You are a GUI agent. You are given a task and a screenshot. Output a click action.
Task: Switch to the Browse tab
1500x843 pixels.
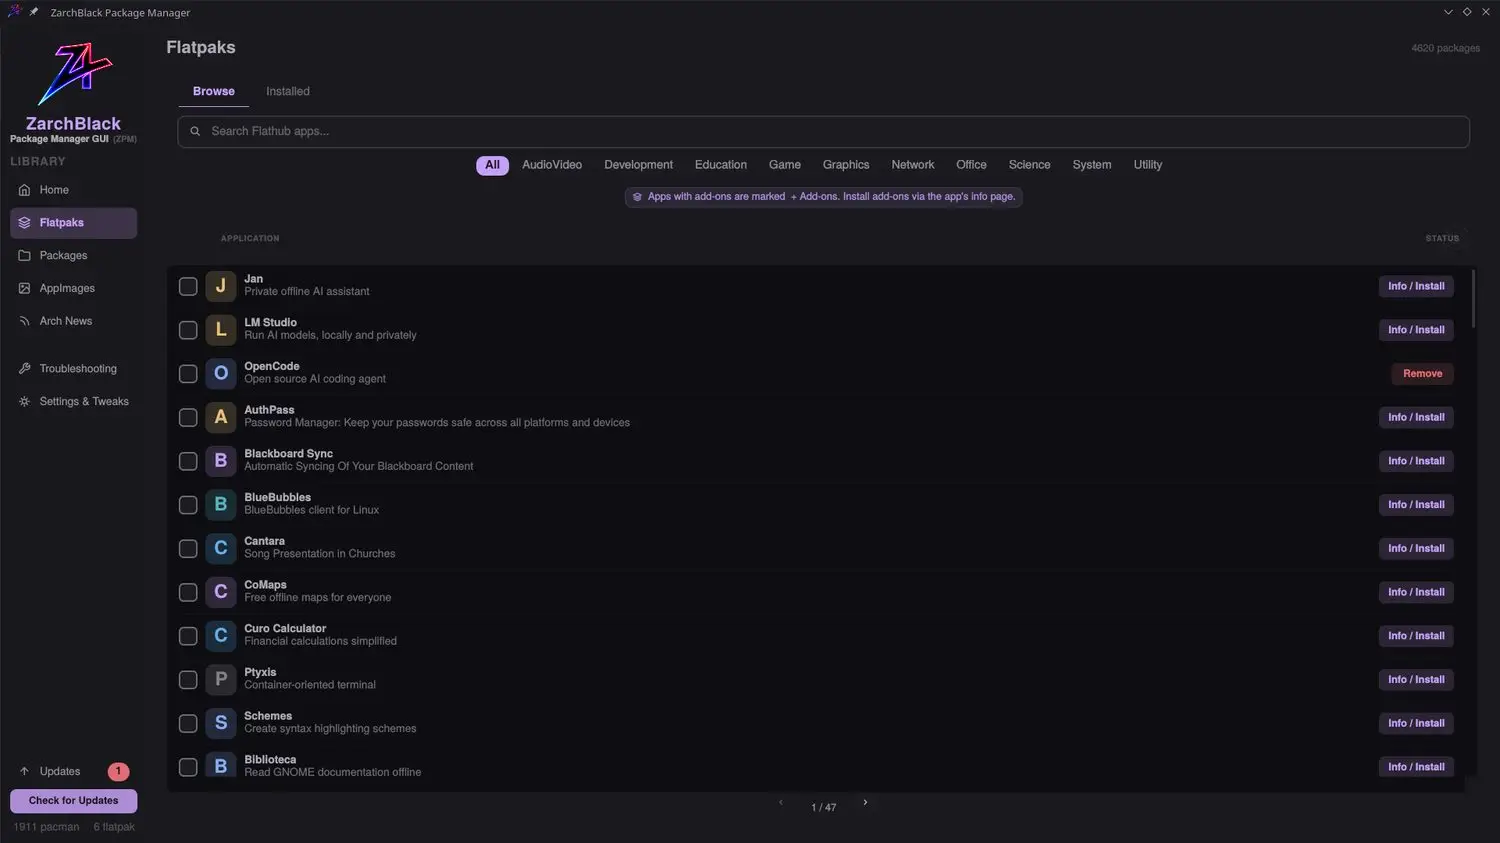[214, 91]
